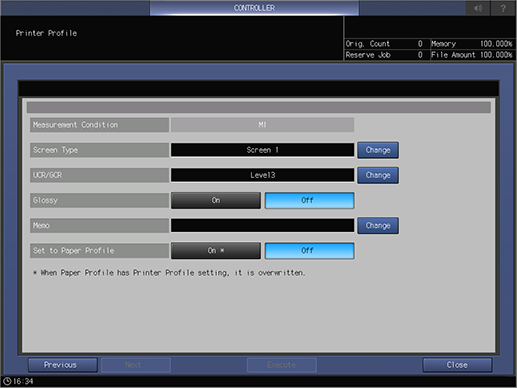Click the greyed-out Execute button
Image resolution: width=517 pixels, height=388 pixels.
[282, 365]
